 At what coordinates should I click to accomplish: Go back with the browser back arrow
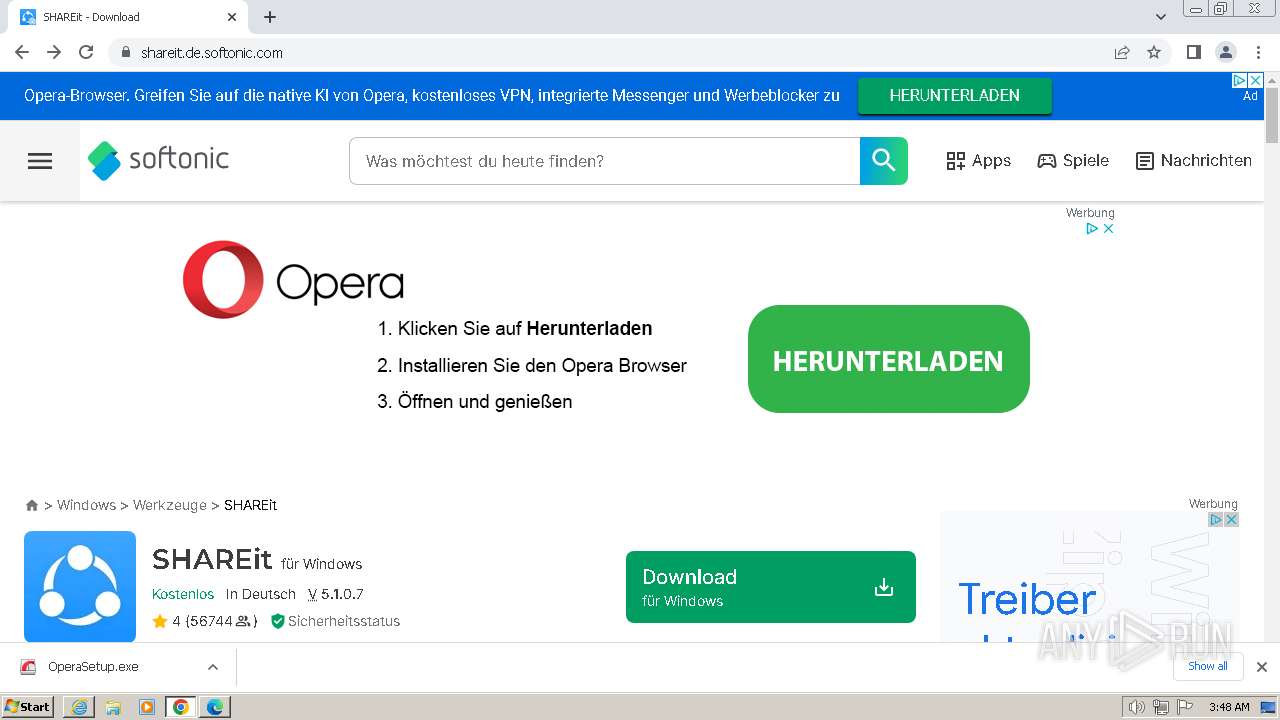pos(22,52)
